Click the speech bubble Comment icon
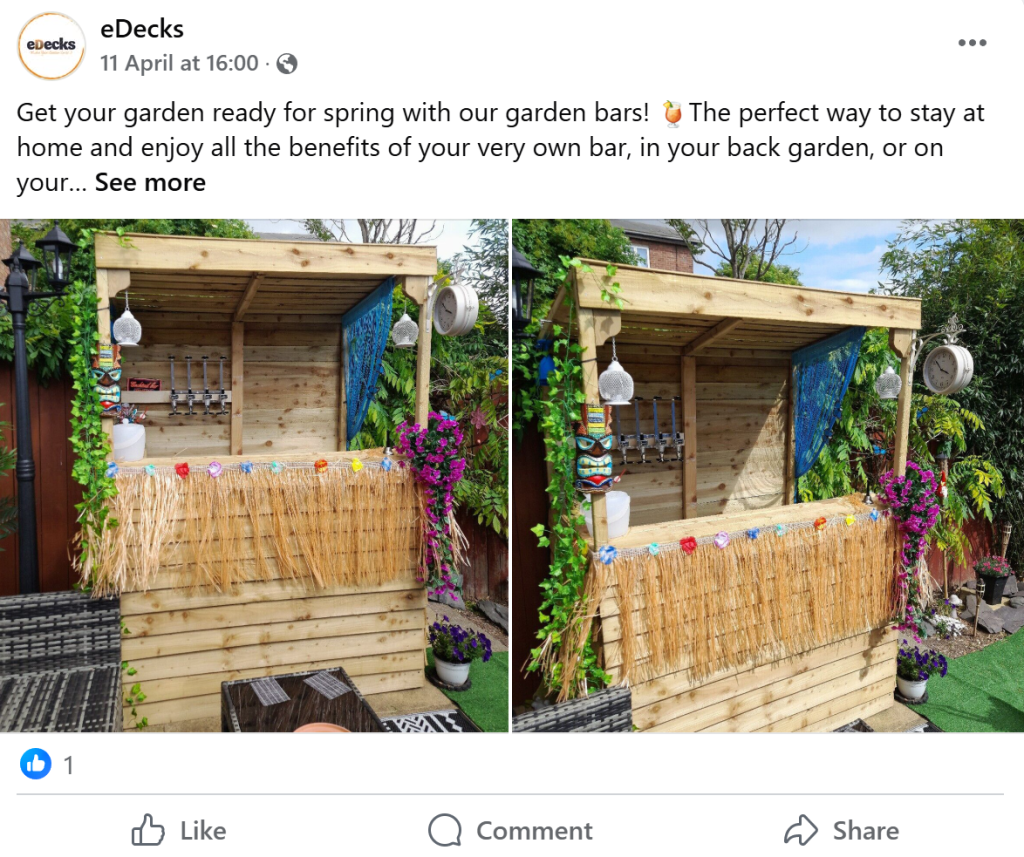Viewport: 1024px width, 857px height. pos(445,830)
